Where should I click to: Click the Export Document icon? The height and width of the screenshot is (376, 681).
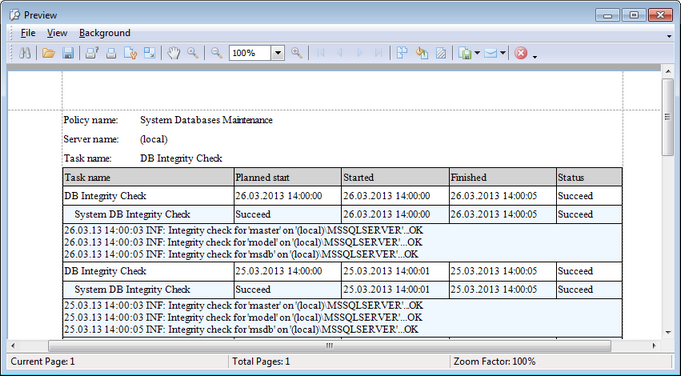tap(465, 53)
